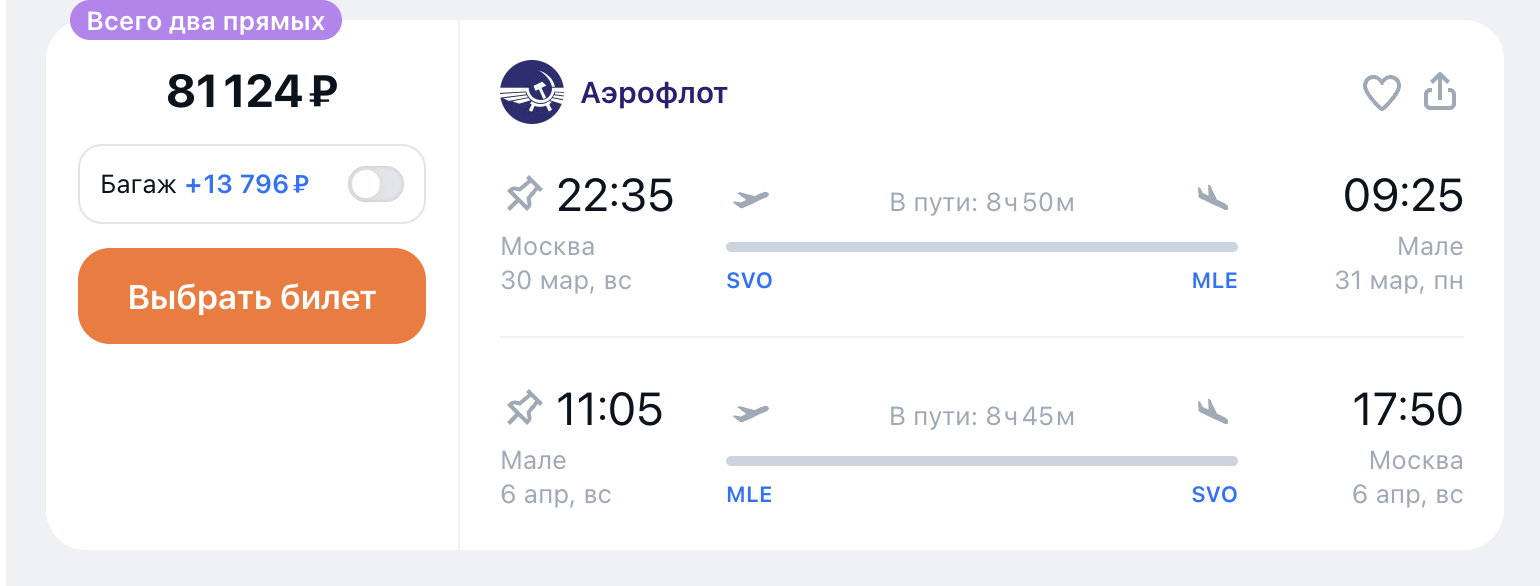
Task: Click landing plane icon on return flight
Action: (1212, 411)
